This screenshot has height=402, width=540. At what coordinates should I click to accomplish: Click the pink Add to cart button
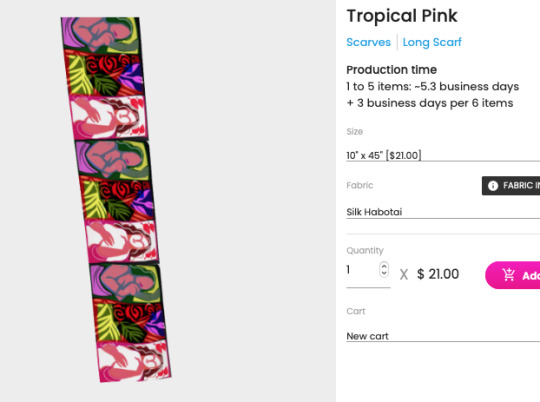pos(512,275)
